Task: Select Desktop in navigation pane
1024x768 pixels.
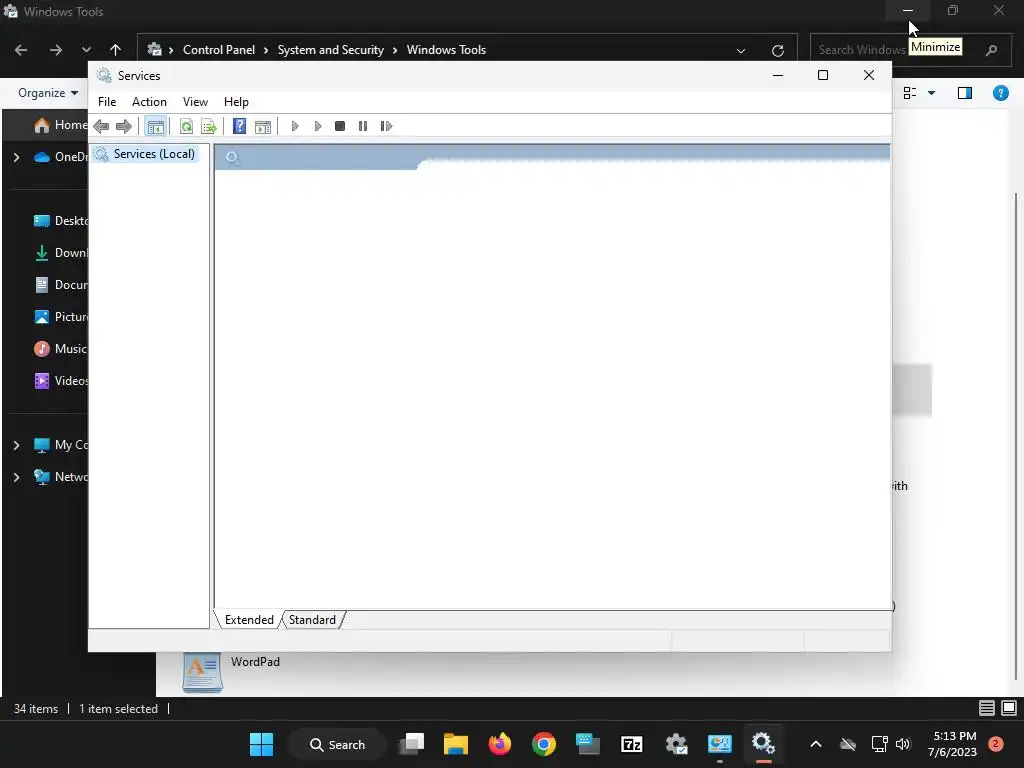Action: (60, 221)
